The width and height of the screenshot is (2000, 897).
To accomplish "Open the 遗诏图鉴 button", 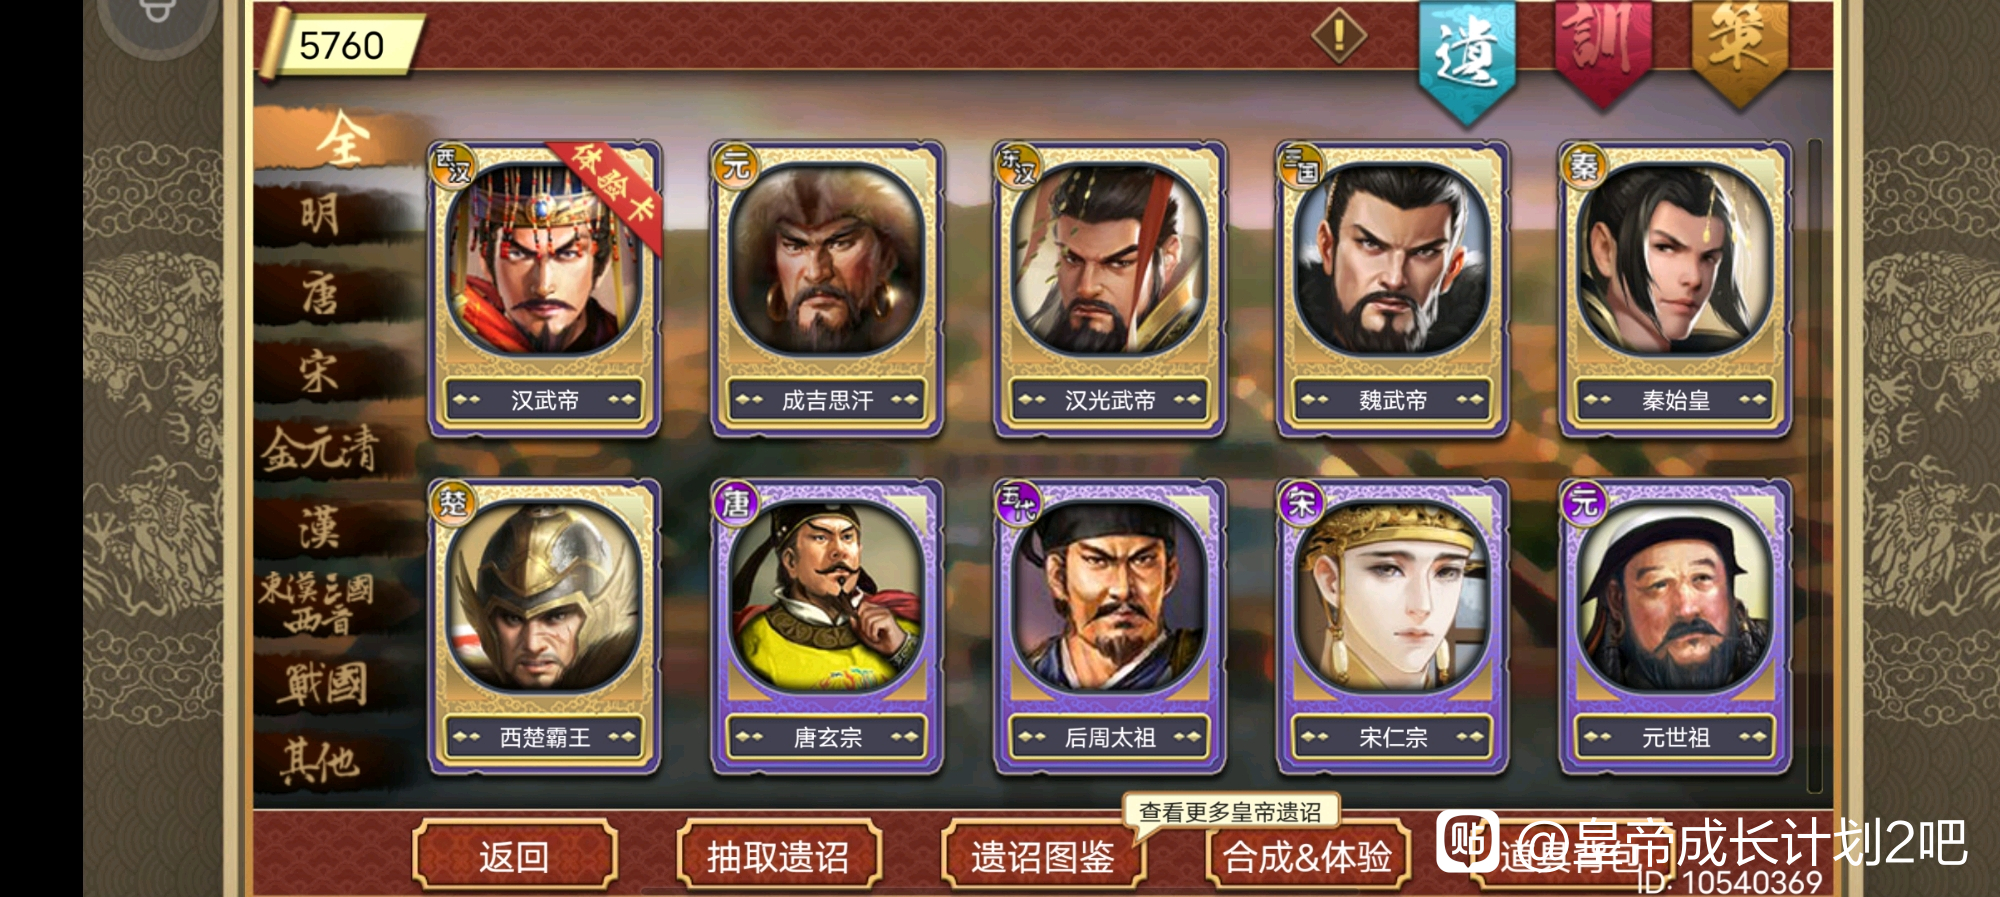I will pos(1043,856).
